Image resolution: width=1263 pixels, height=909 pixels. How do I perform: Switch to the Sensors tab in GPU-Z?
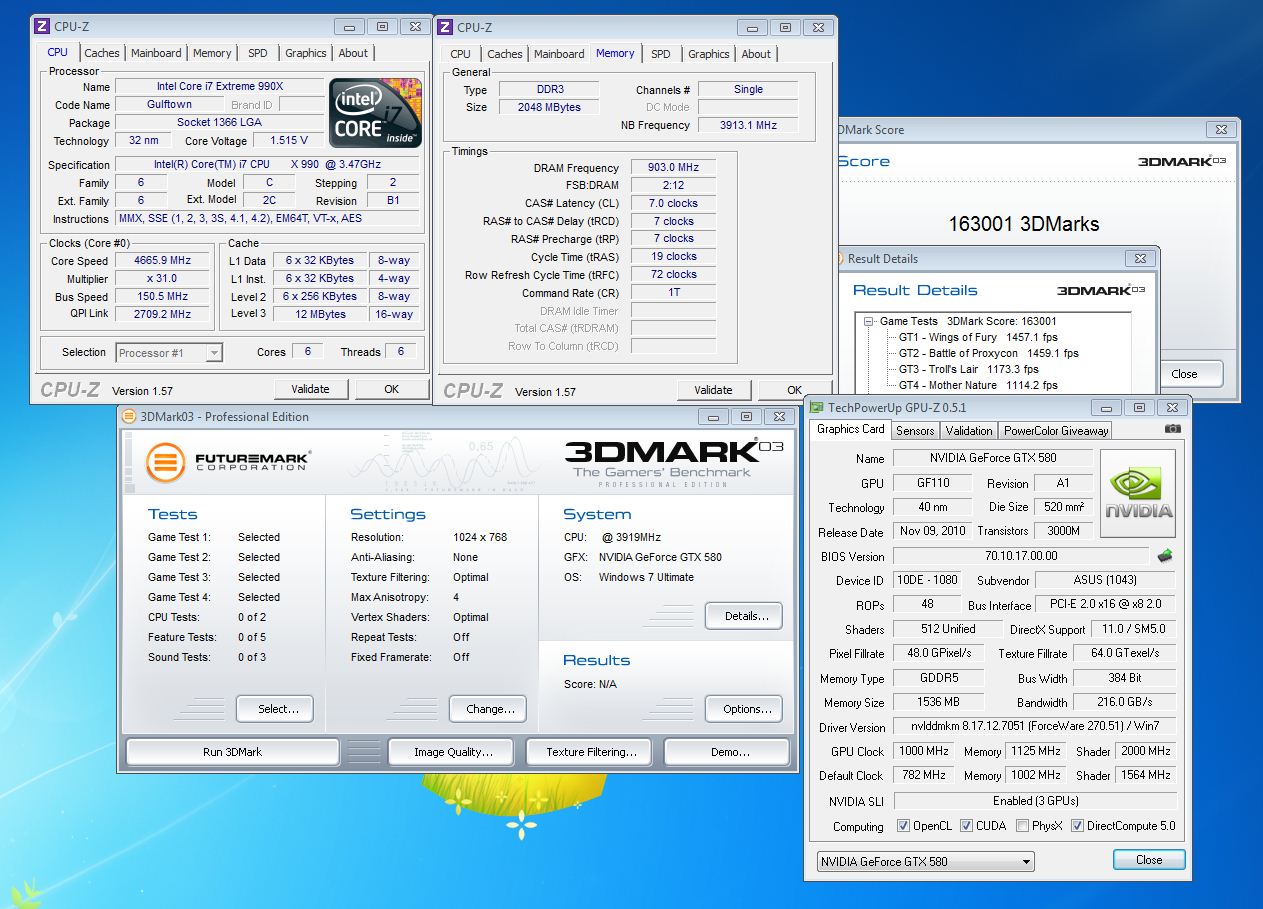tap(915, 430)
